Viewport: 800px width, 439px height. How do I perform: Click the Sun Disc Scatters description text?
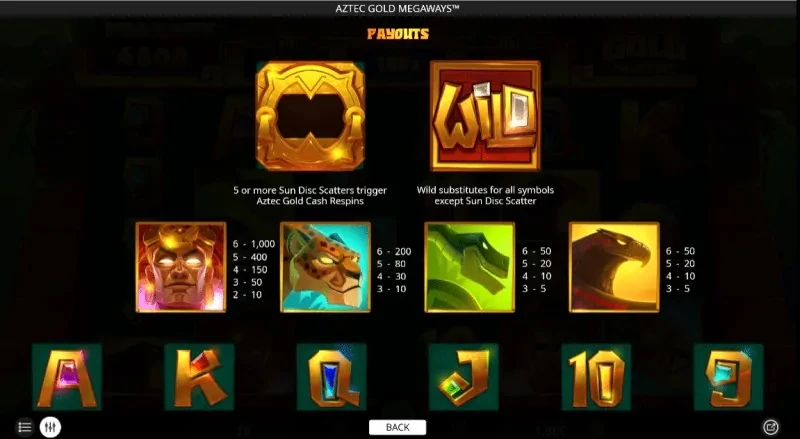tap(310, 196)
